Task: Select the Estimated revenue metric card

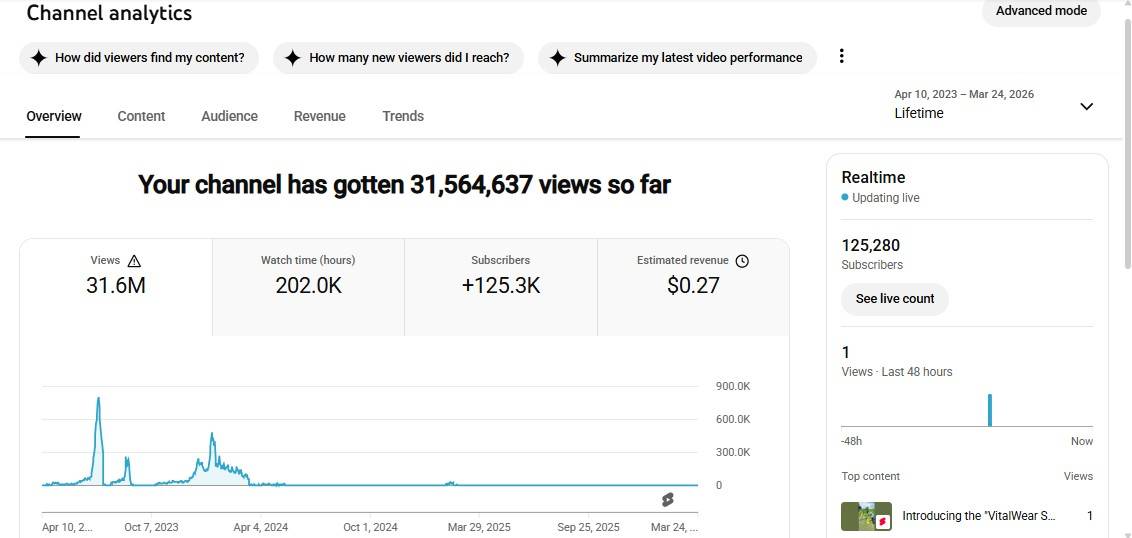Action: (692, 286)
